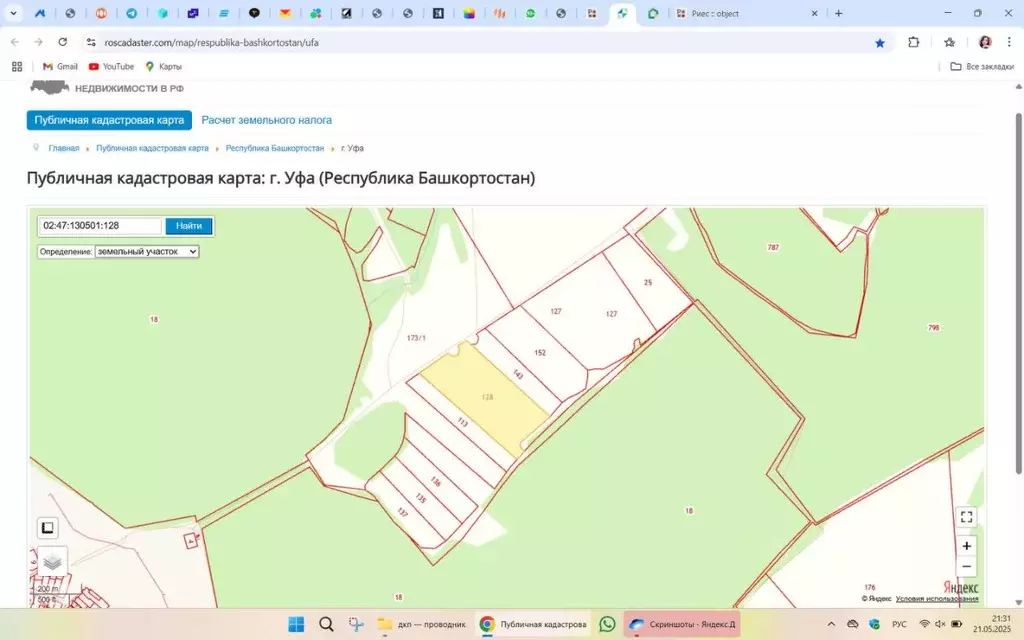The image size is (1024, 640).
Task: Expand the 'земельный участок' dropdown
Action: coord(147,252)
